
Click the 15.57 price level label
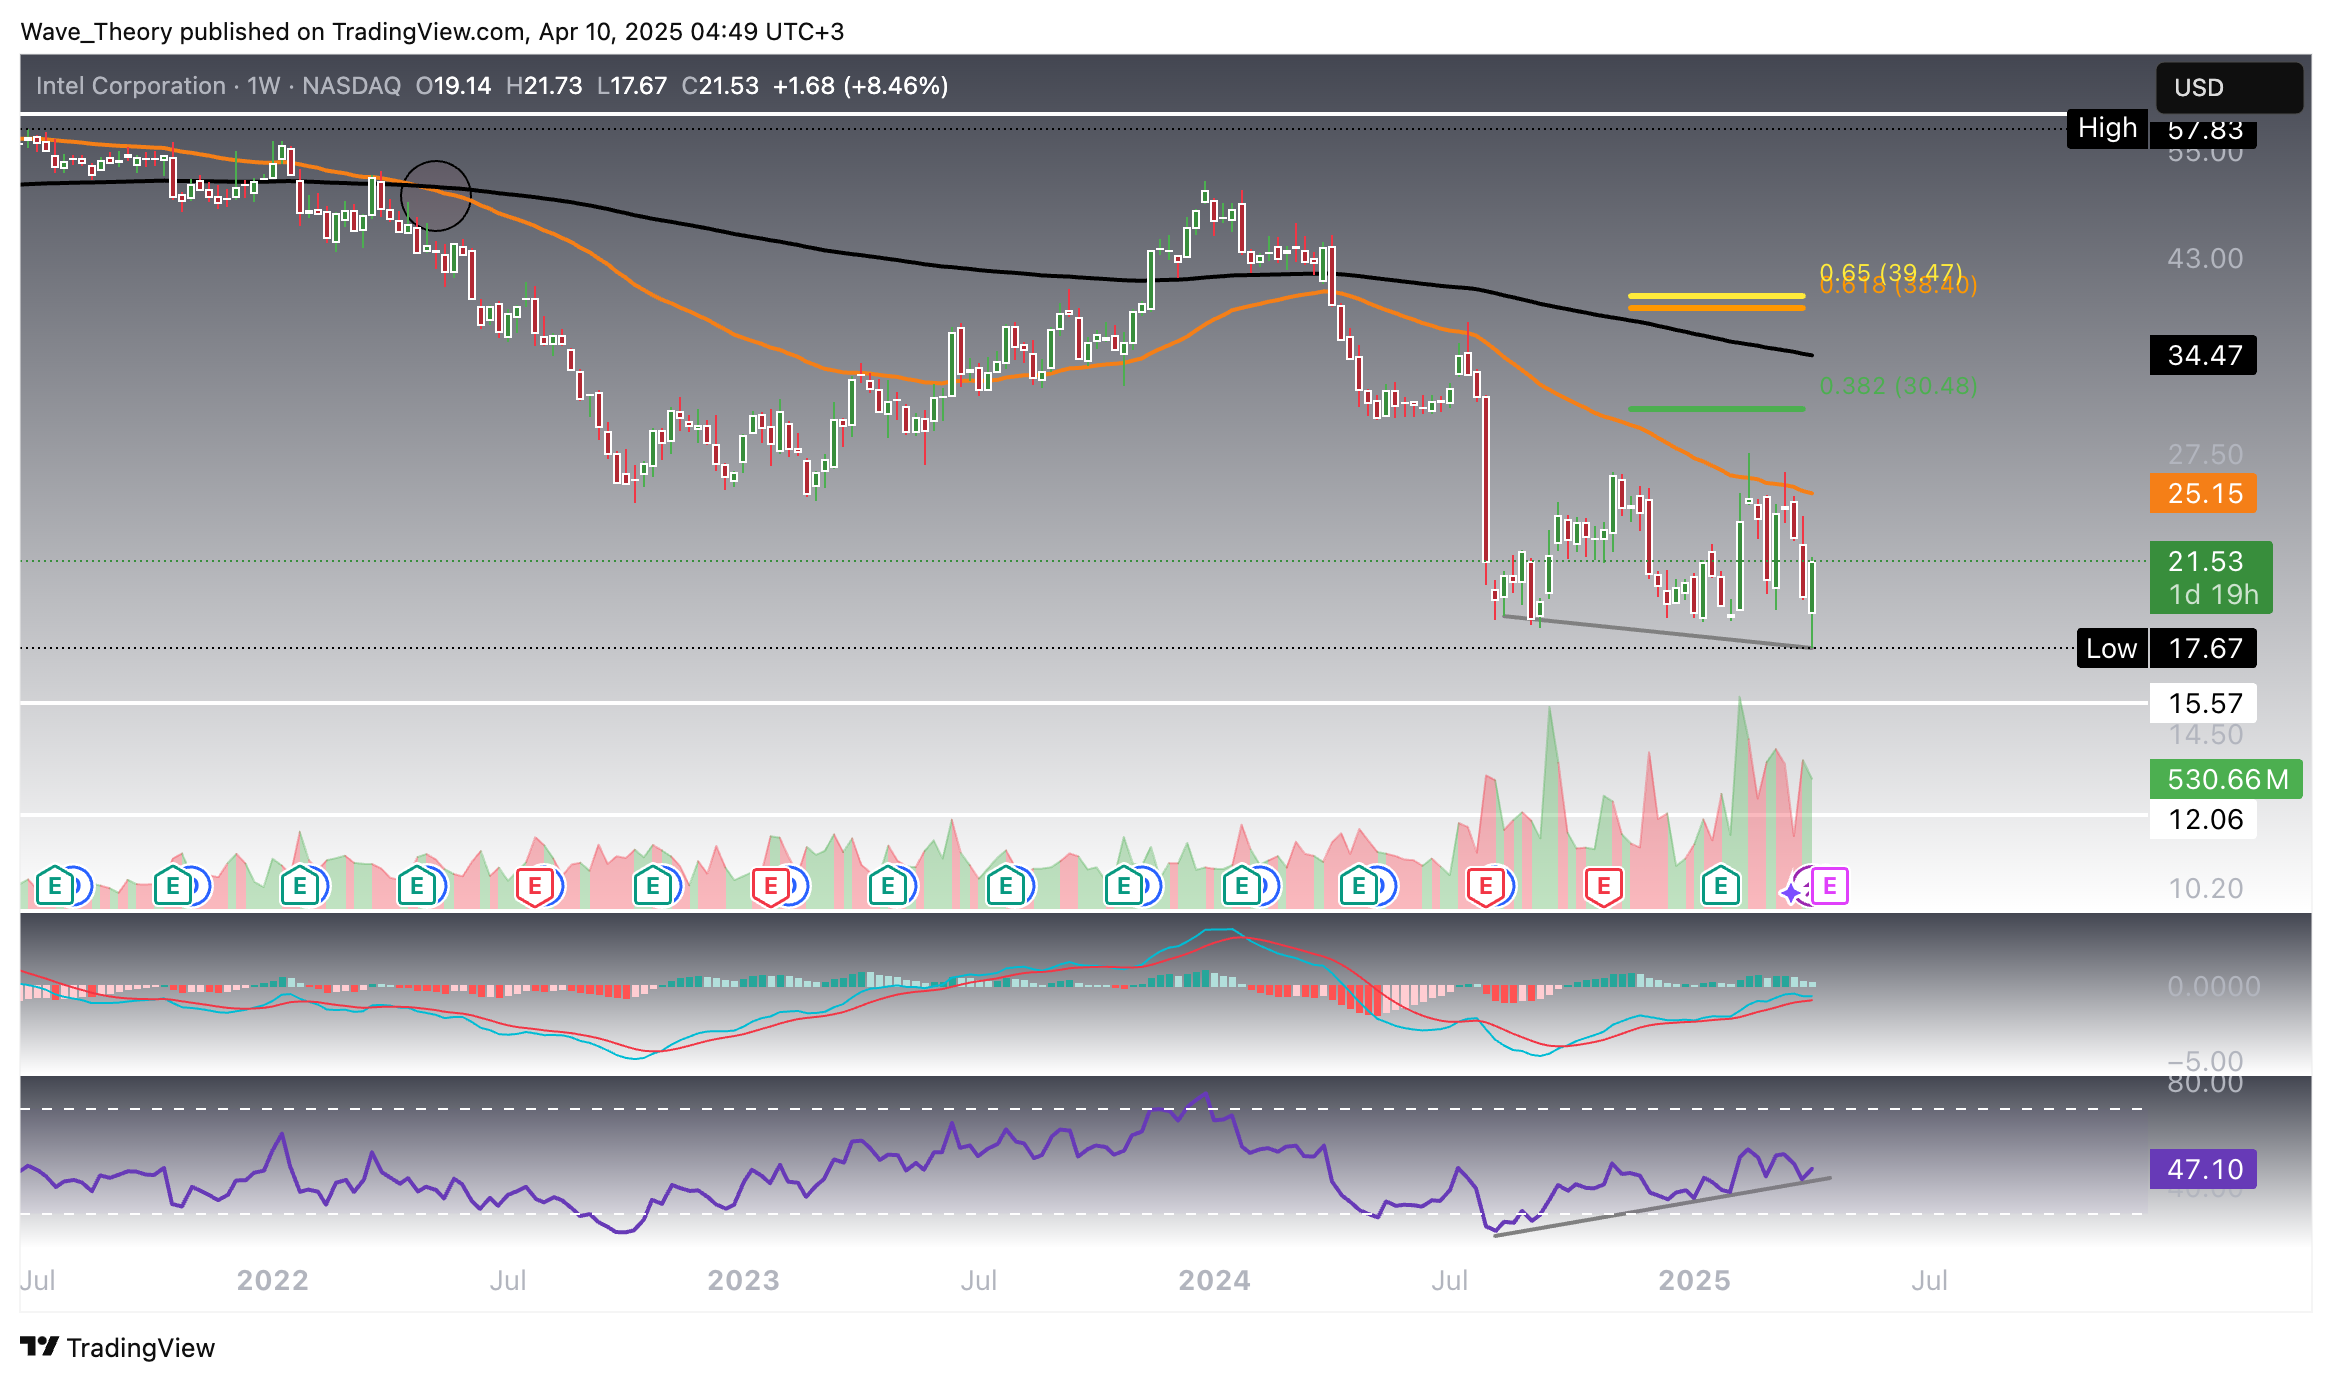(x=2203, y=703)
